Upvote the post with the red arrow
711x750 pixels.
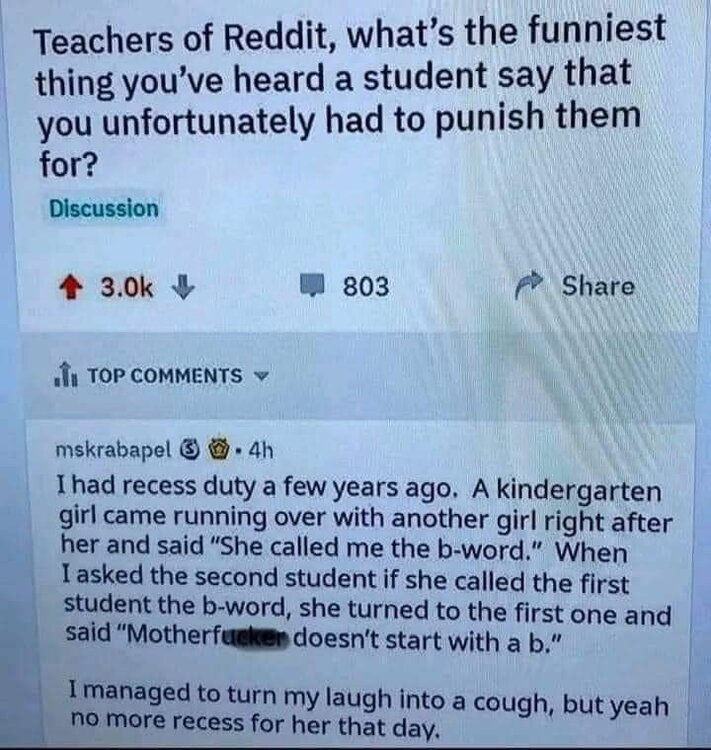point(70,287)
